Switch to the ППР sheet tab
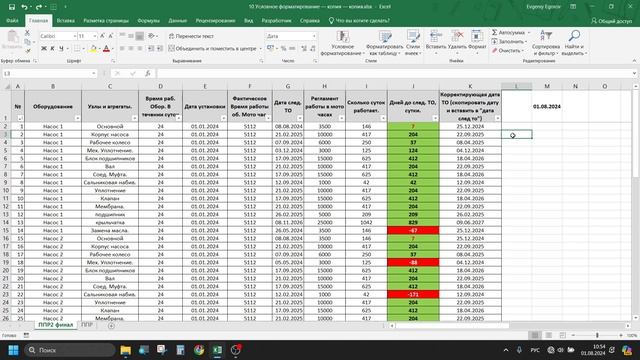 [87, 325]
